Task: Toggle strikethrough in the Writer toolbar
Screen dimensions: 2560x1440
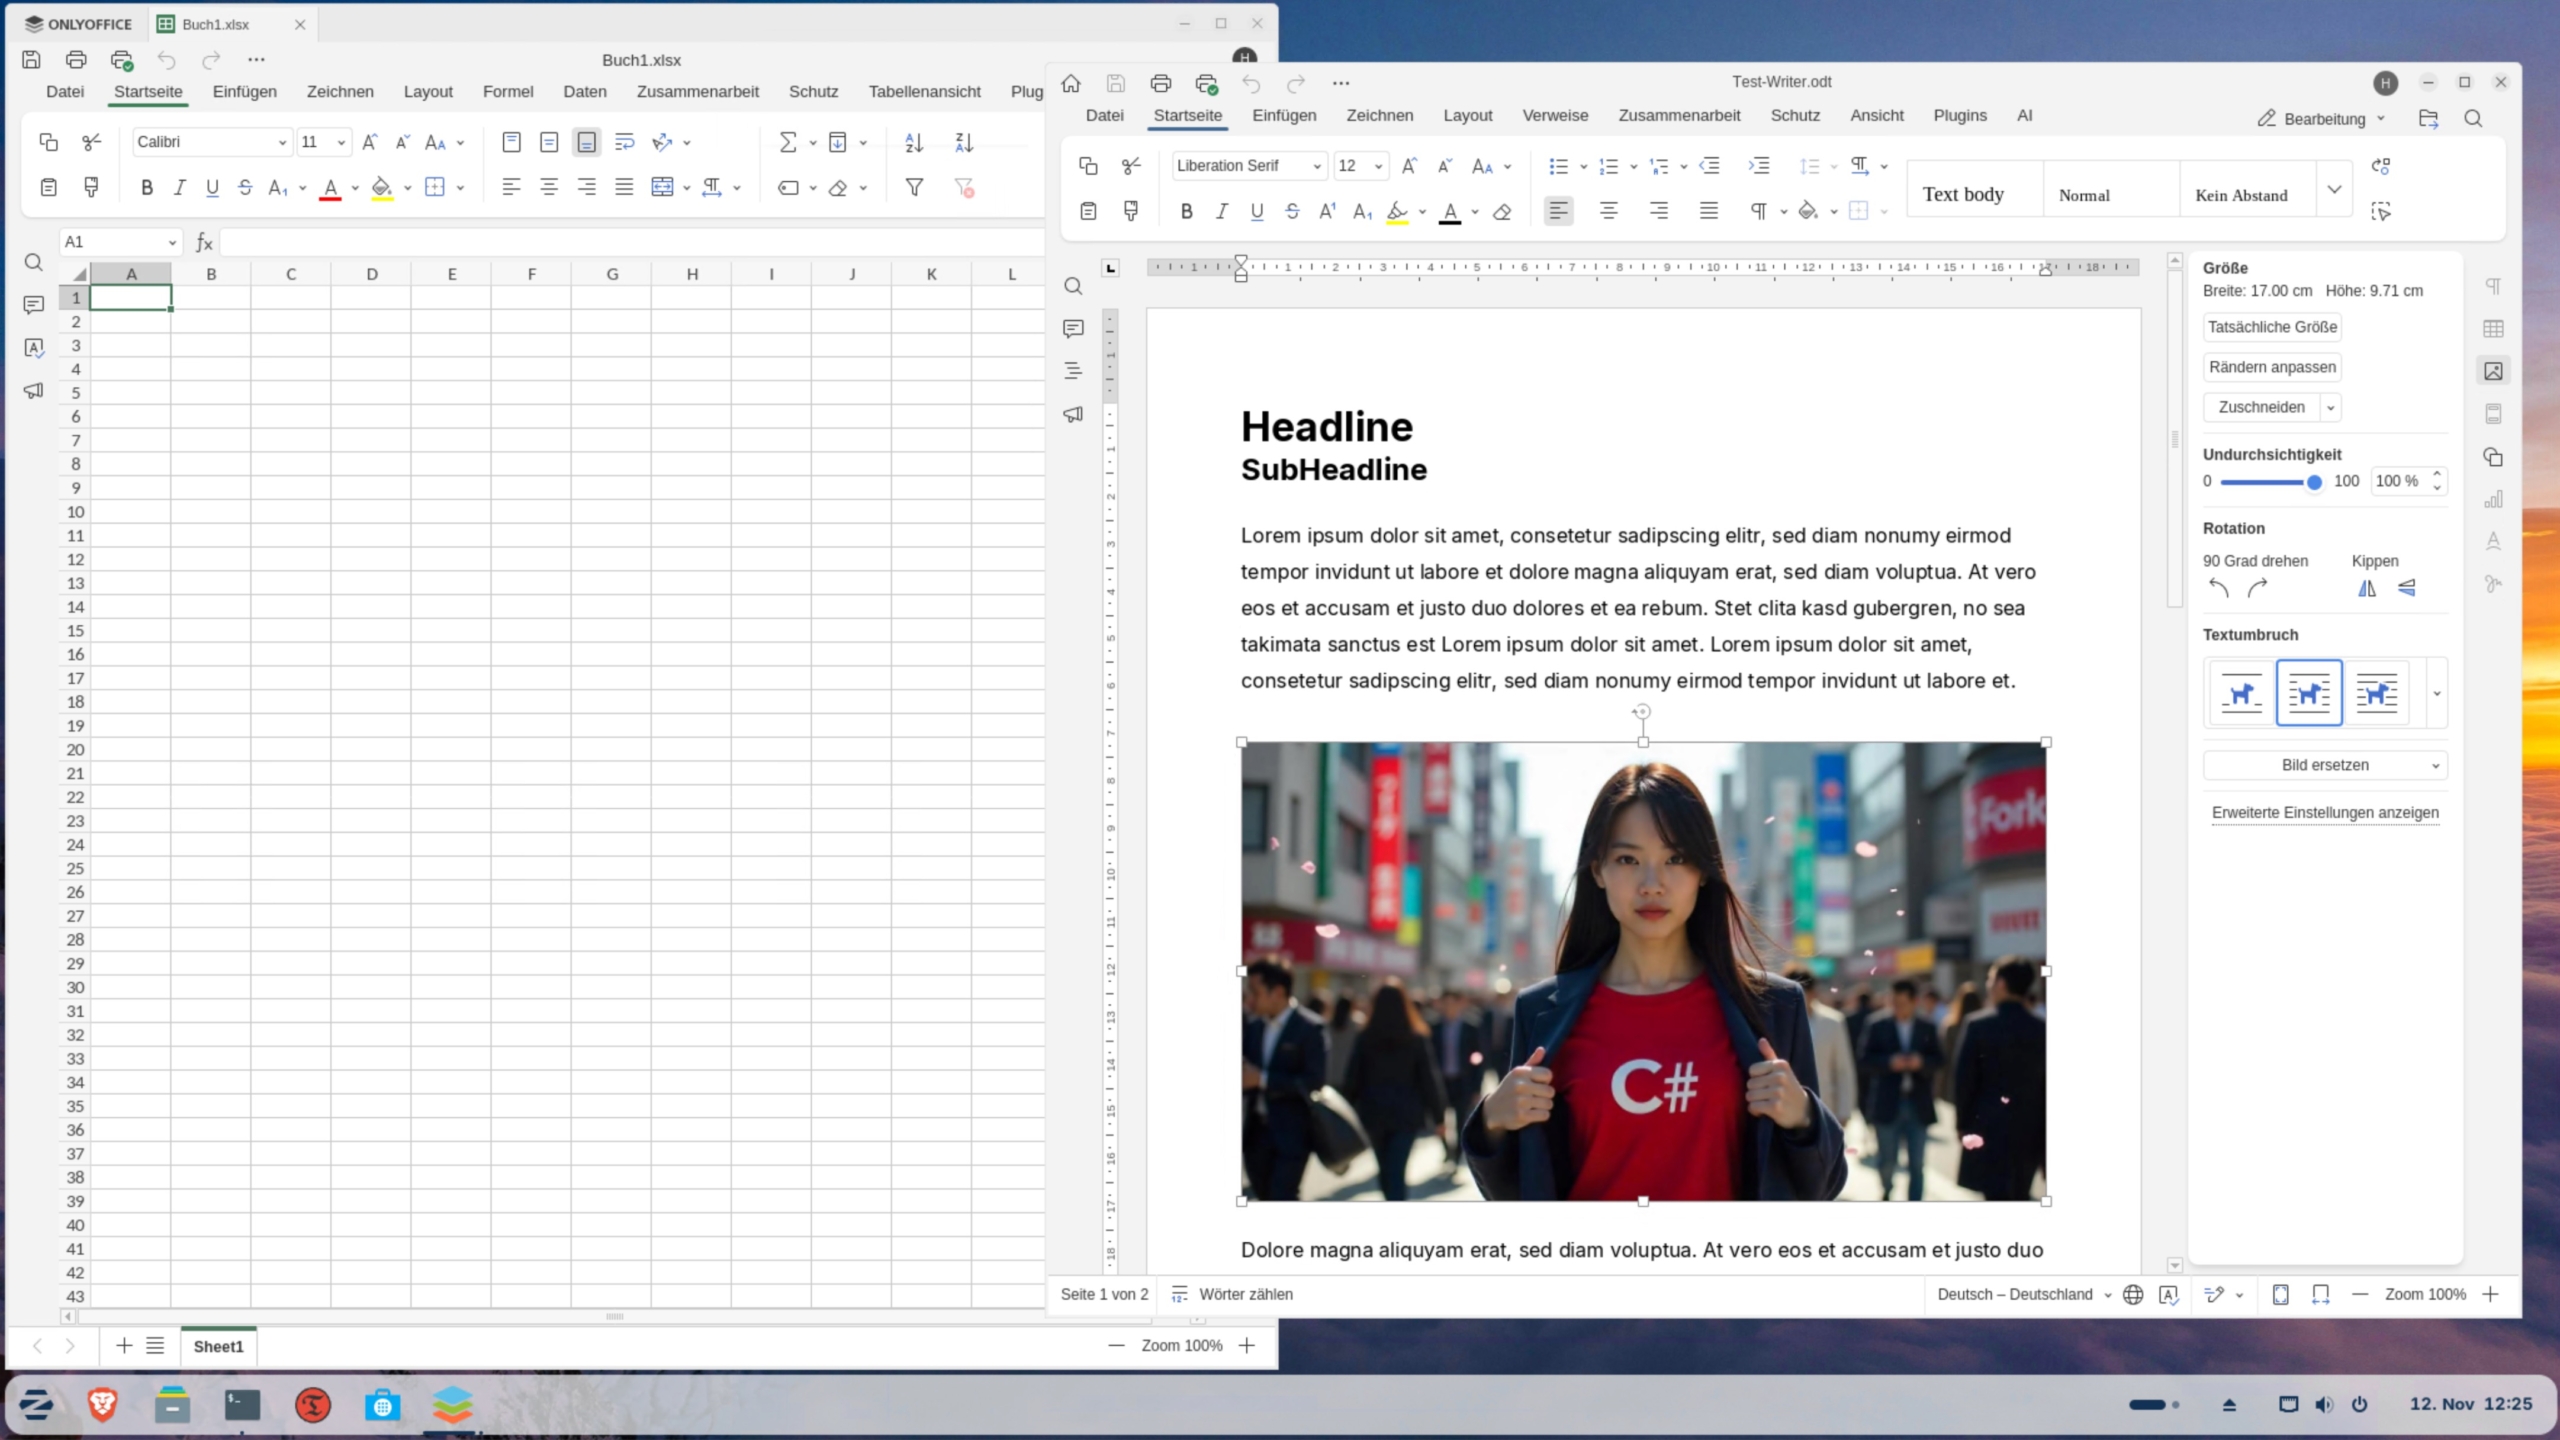Action: pos(1292,211)
